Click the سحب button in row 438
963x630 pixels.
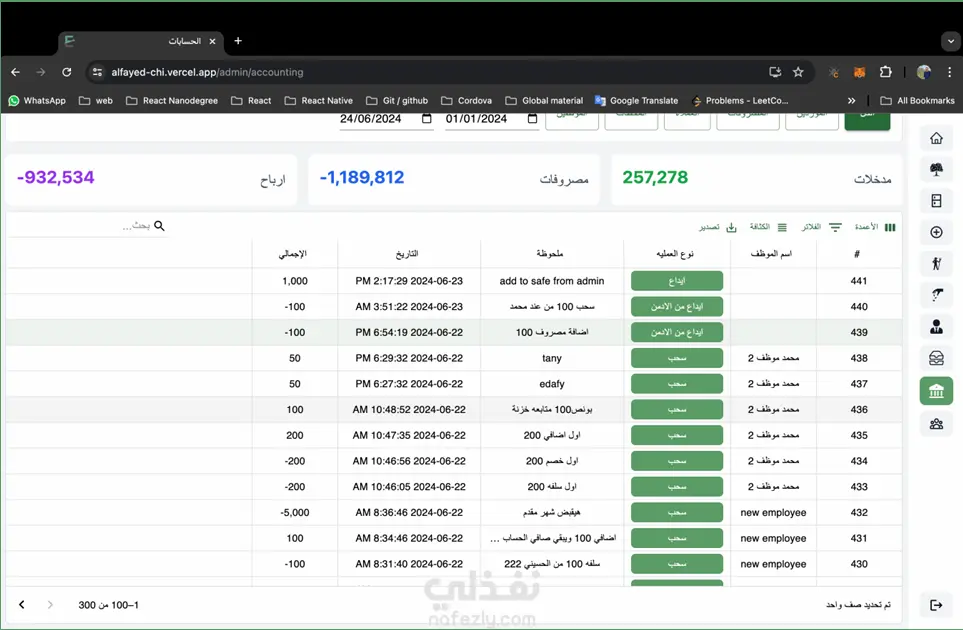(x=677, y=358)
